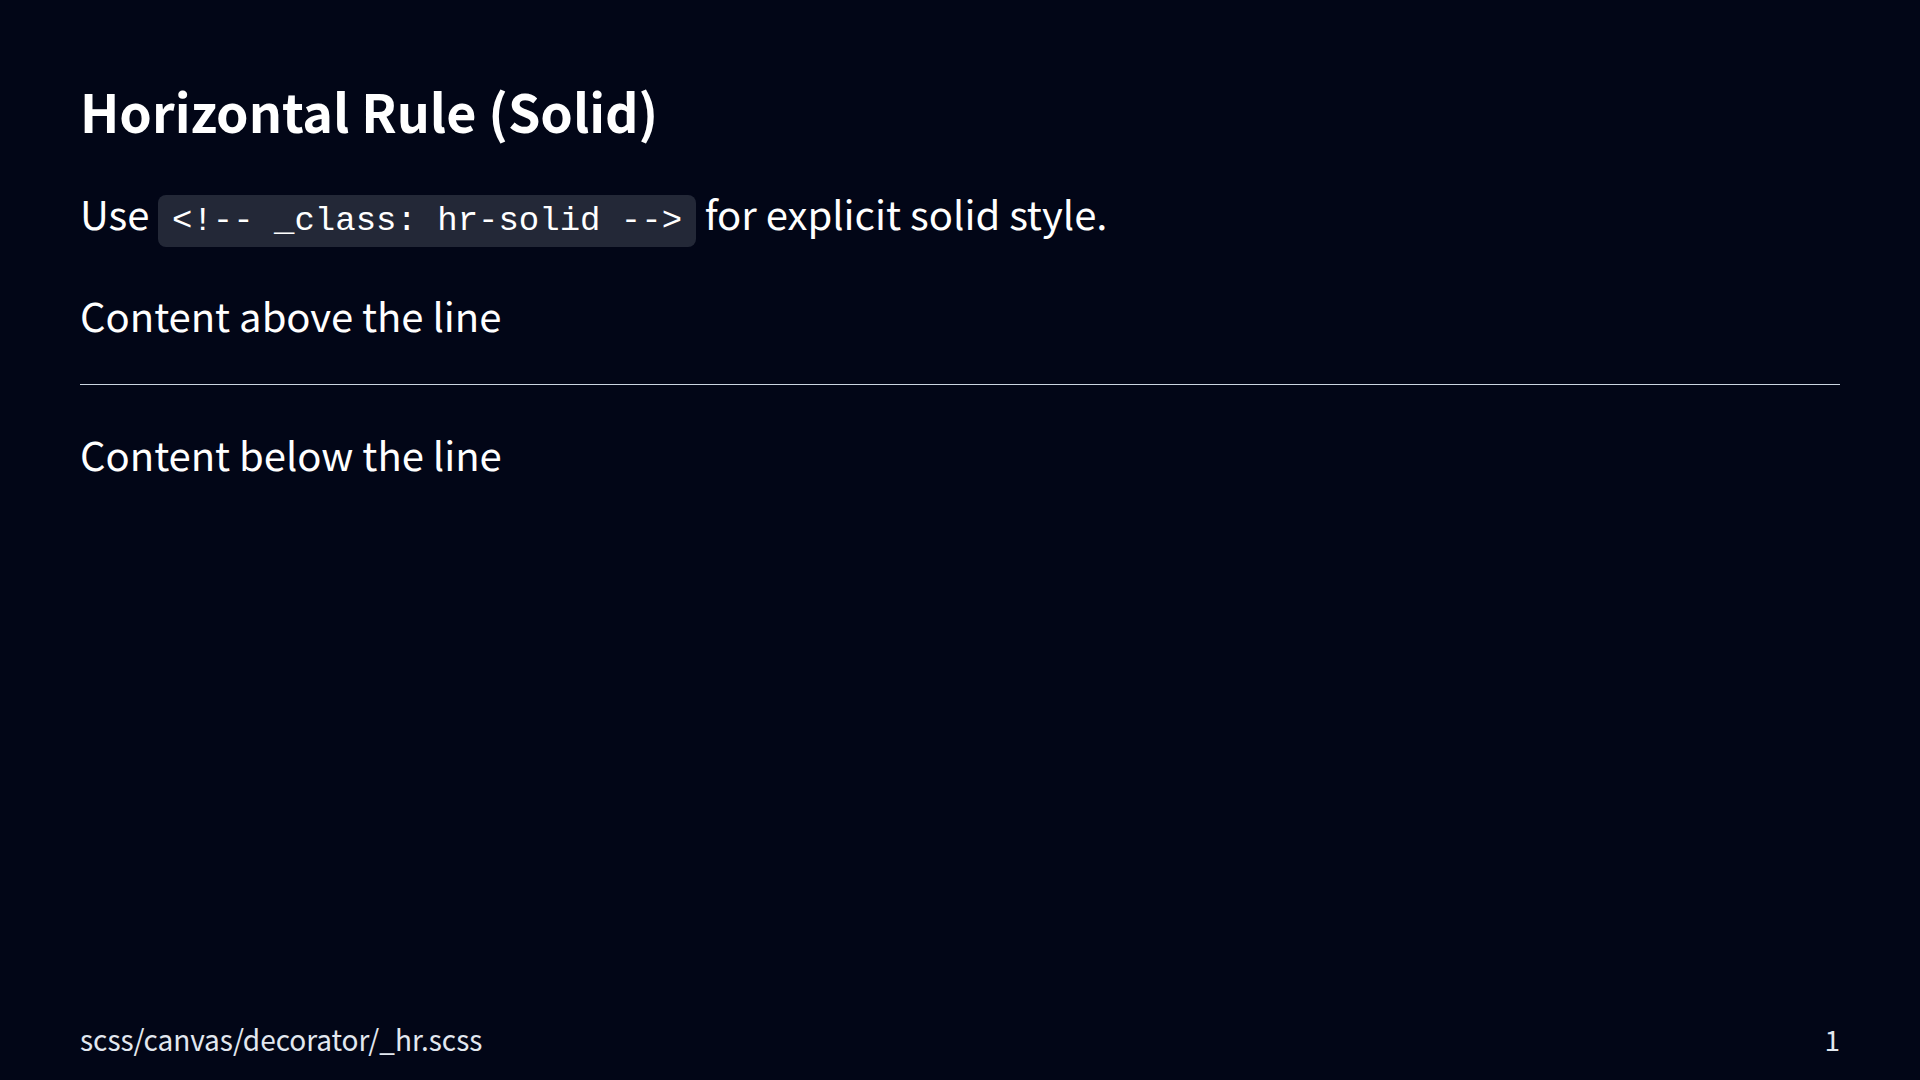Screen dimensions: 1920x1080
Task: Click the word "Horizontal" in the slide title
Action: pyautogui.click(x=215, y=114)
